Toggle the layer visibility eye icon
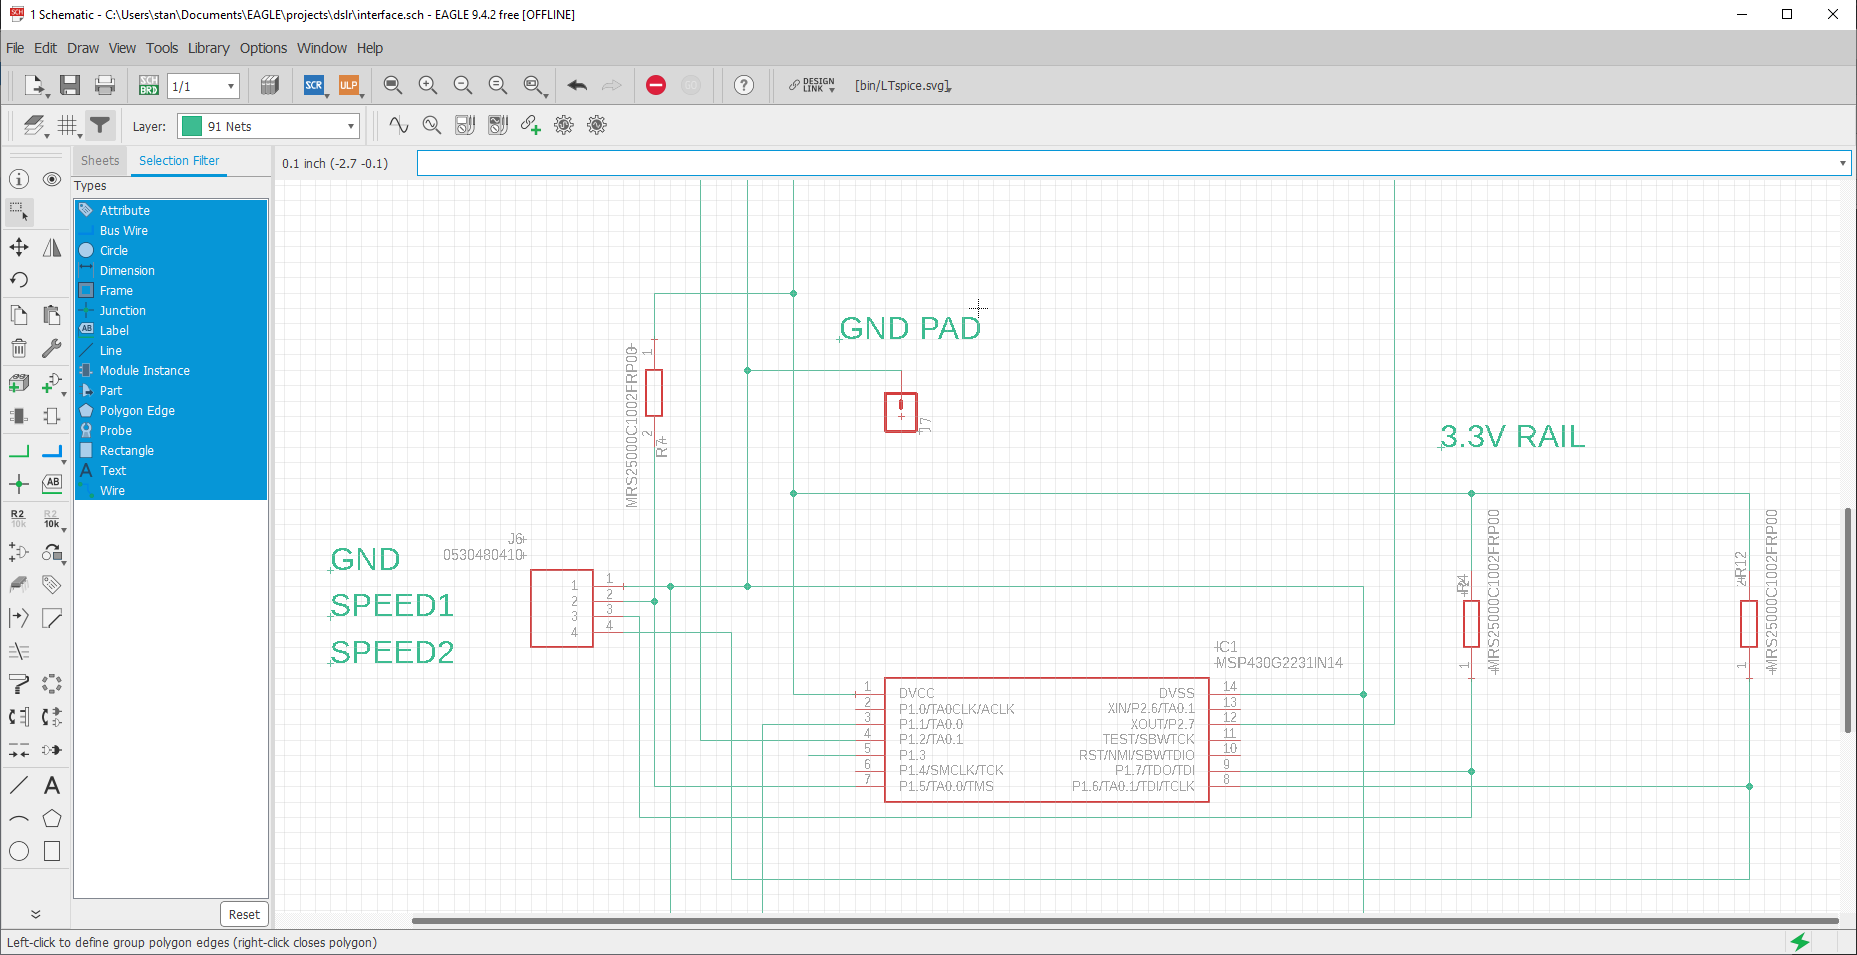The image size is (1857, 955). coord(52,179)
